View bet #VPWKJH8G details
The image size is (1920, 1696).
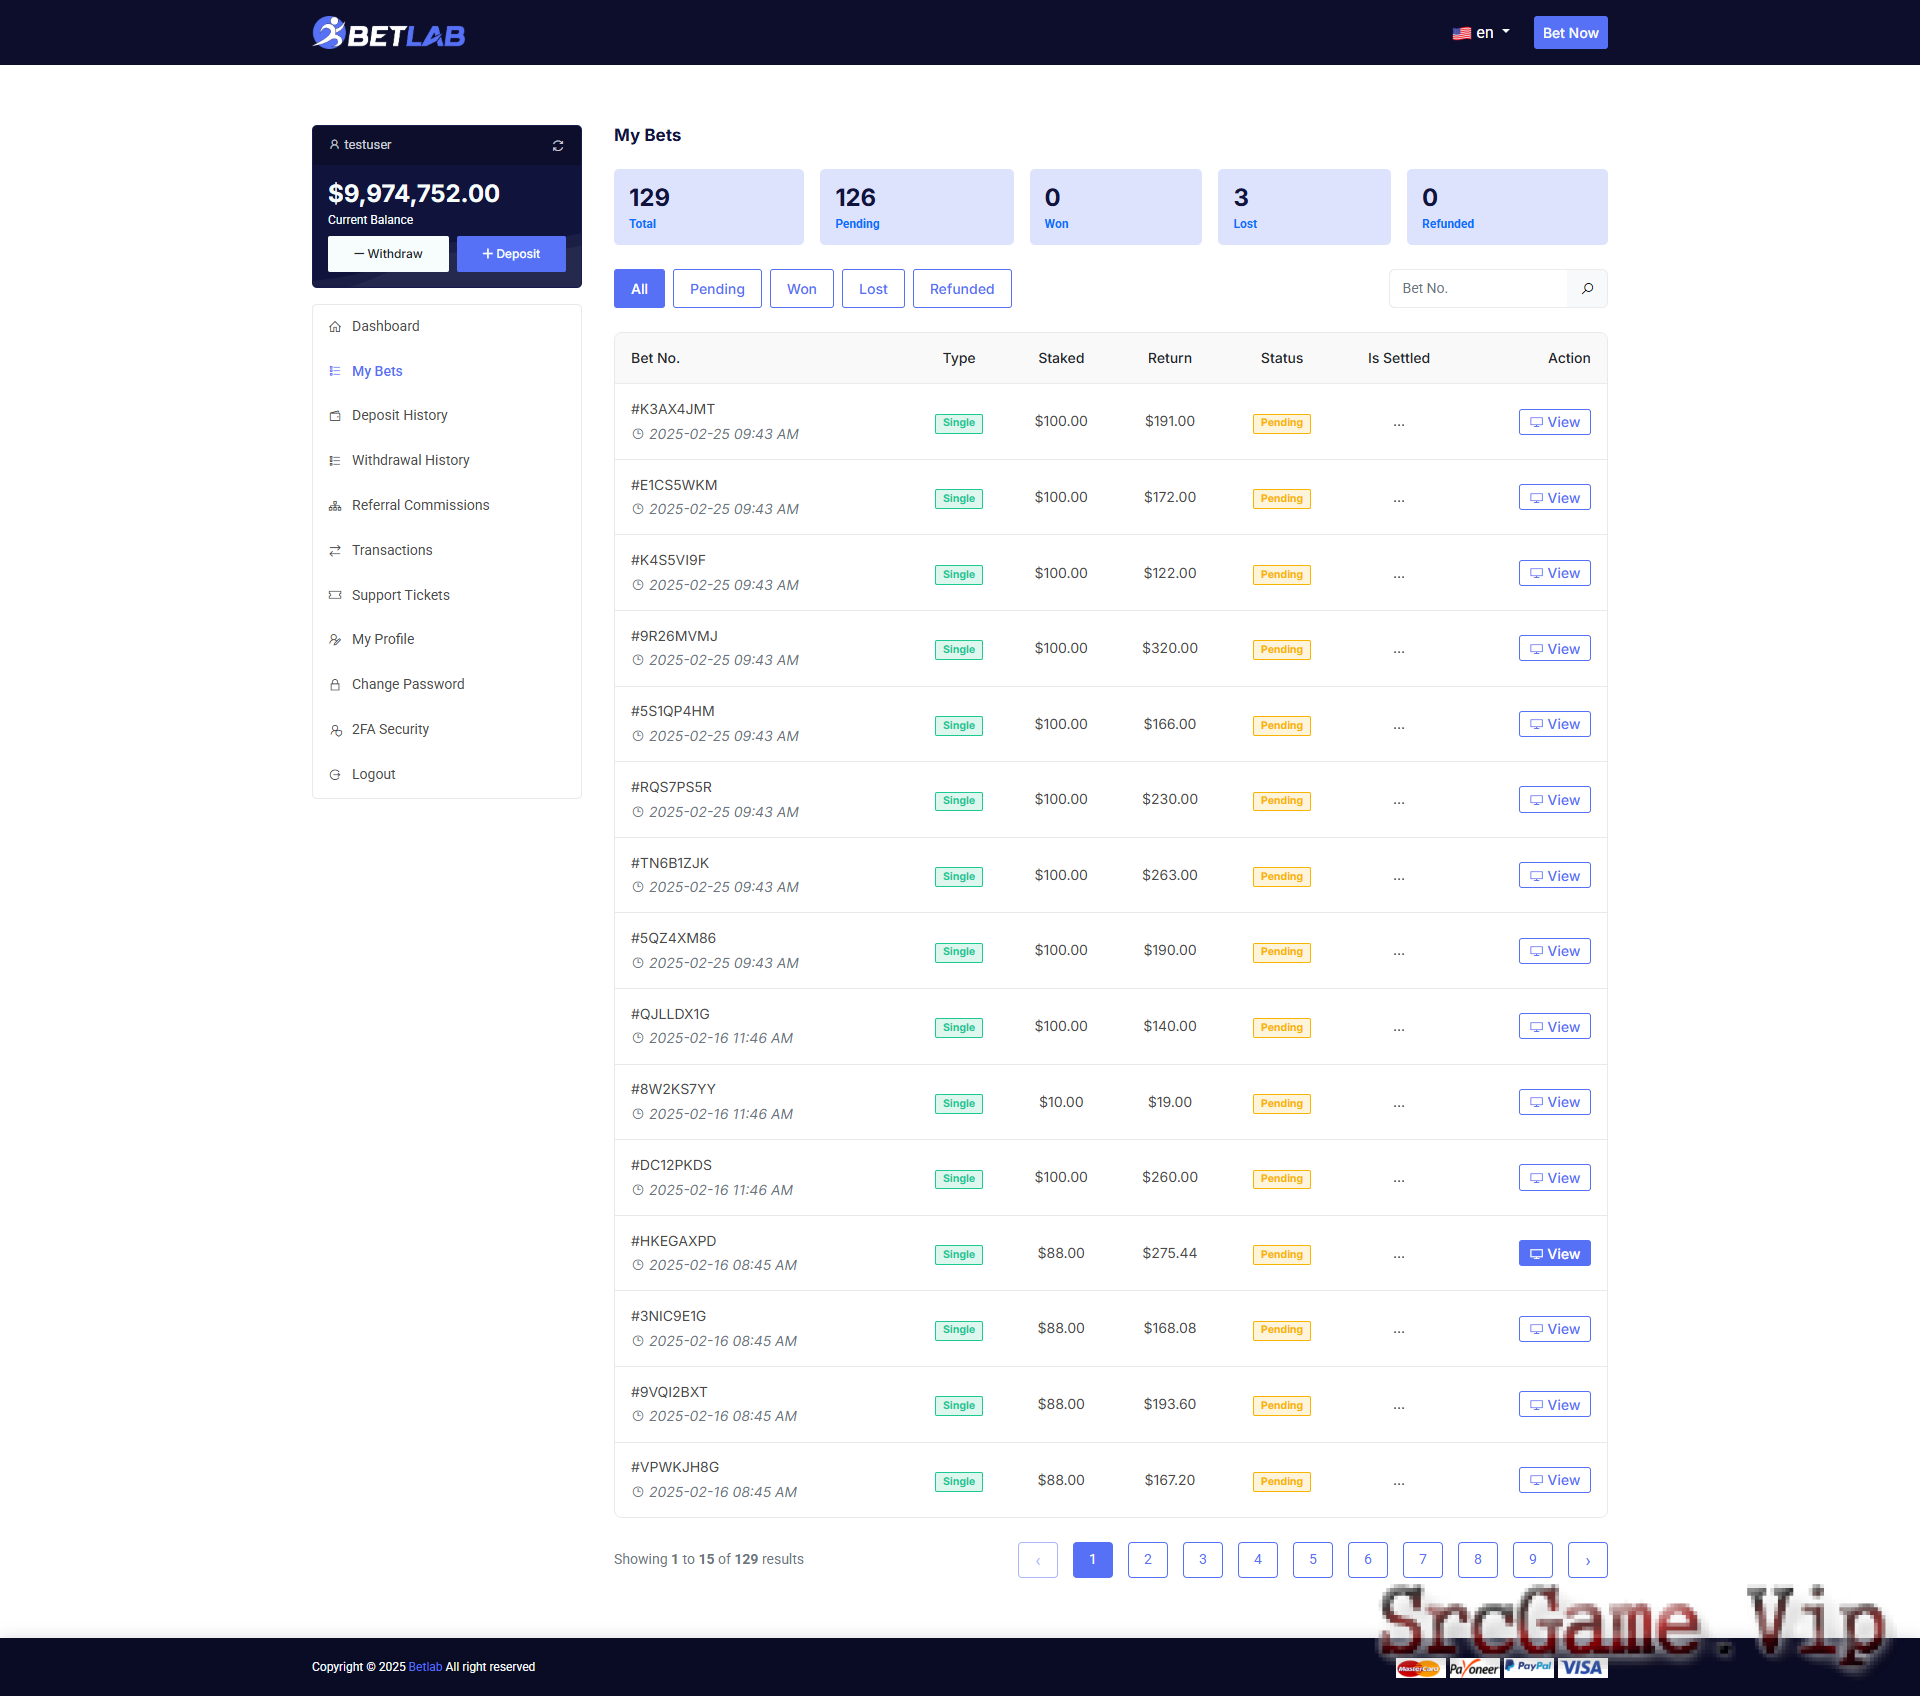[1554, 1481]
